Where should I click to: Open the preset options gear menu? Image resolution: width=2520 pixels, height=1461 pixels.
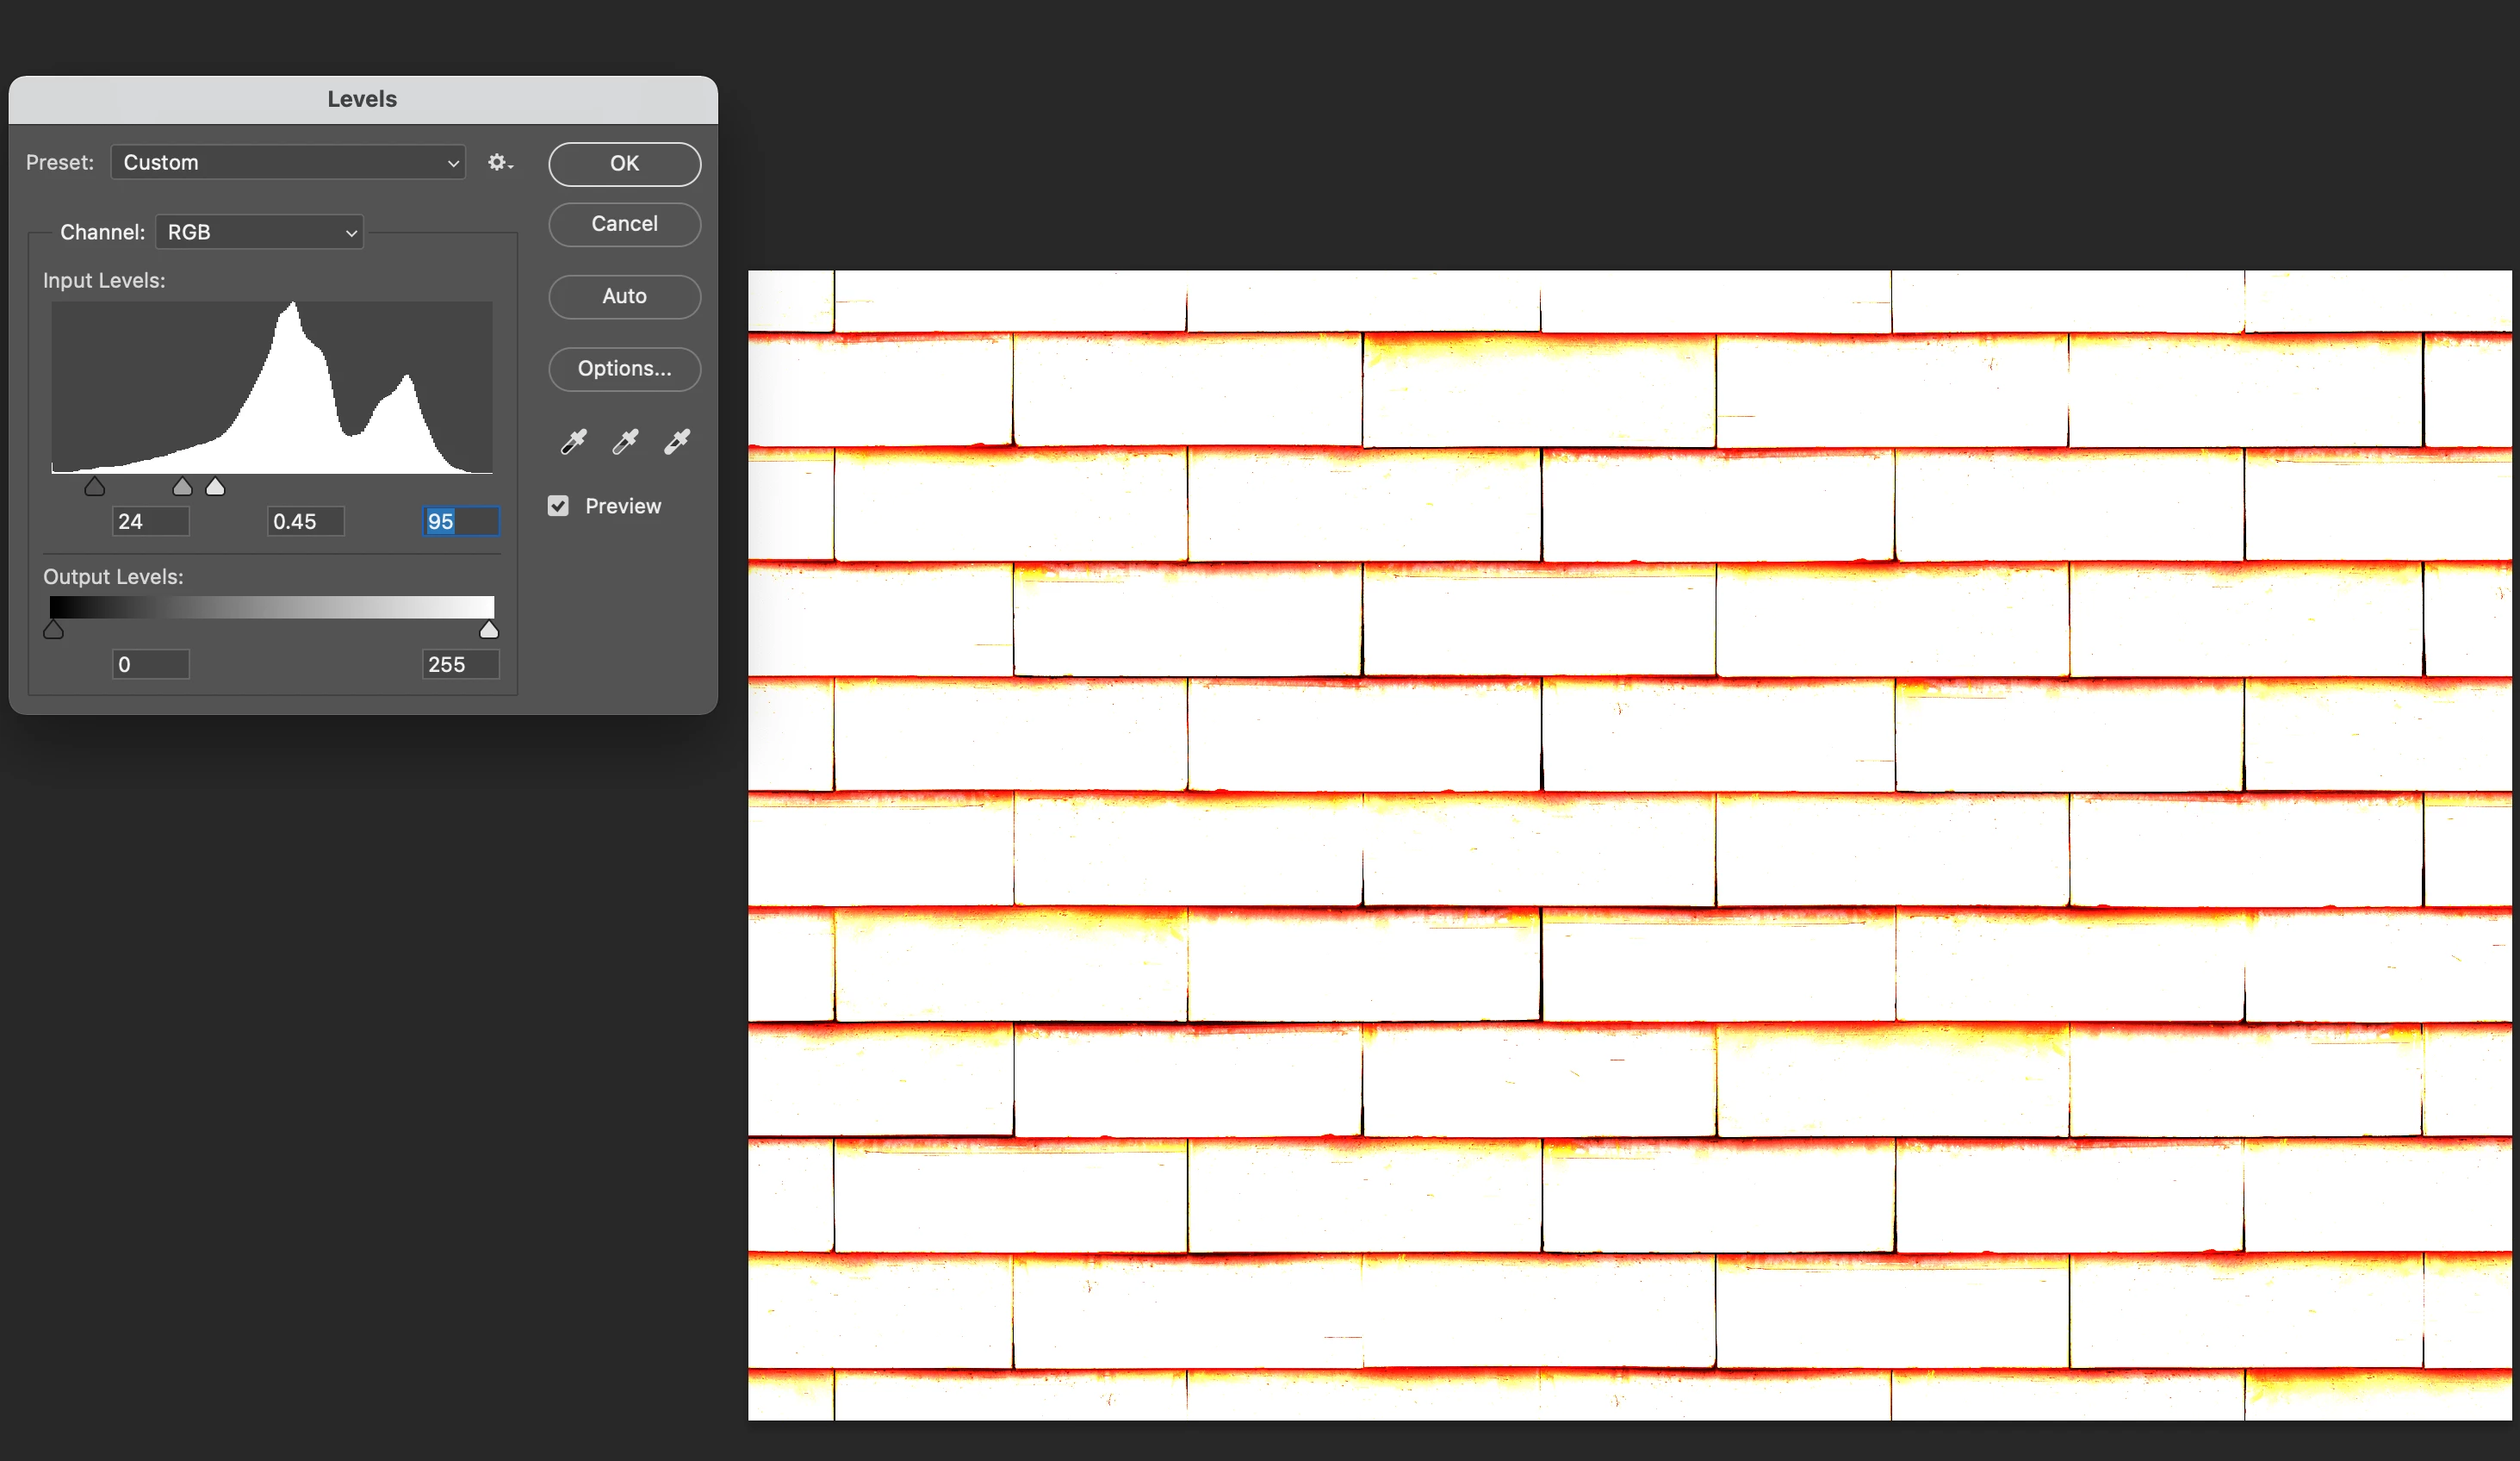coord(499,162)
